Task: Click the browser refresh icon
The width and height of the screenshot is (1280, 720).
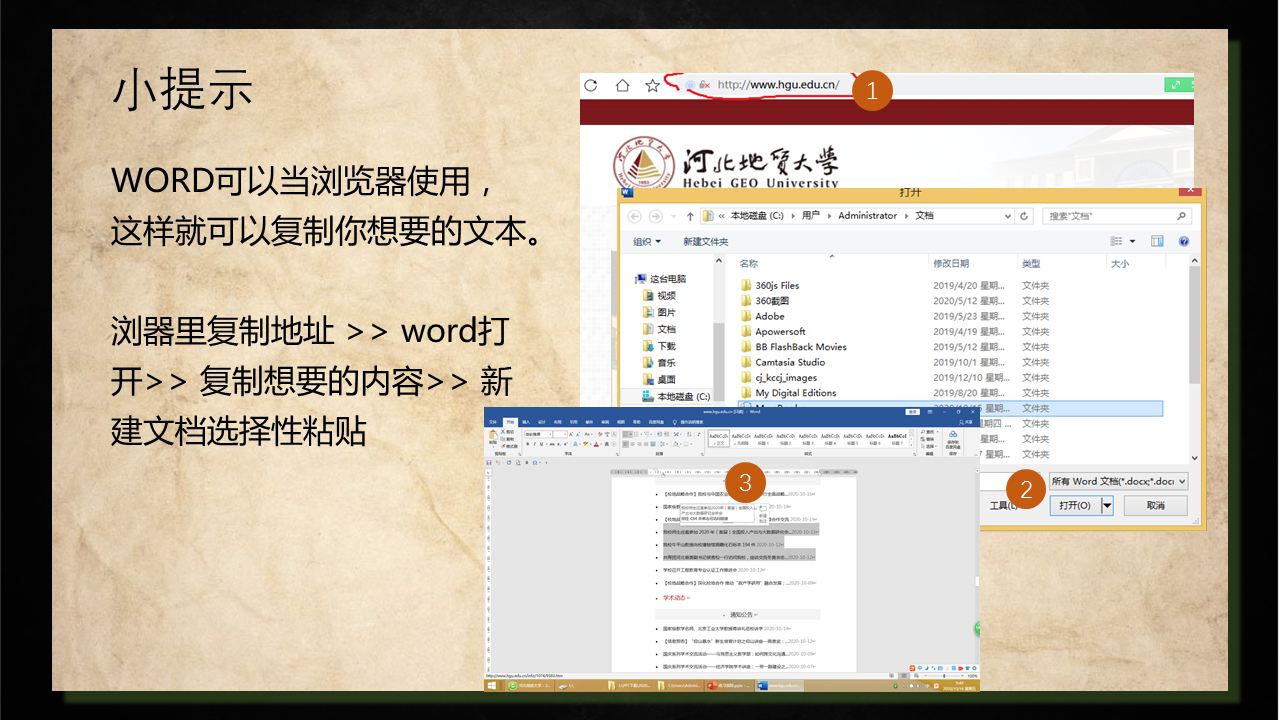Action: (x=591, y=85)
